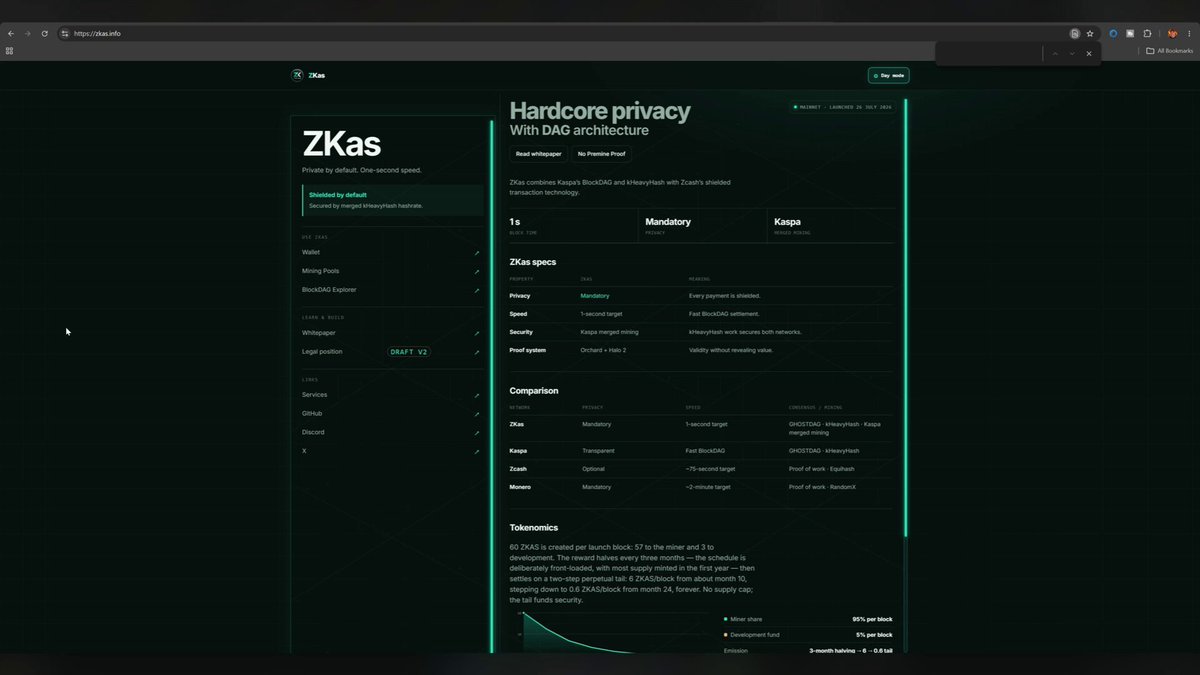Click the arrow icon beside Discord

tap(477, 433)
